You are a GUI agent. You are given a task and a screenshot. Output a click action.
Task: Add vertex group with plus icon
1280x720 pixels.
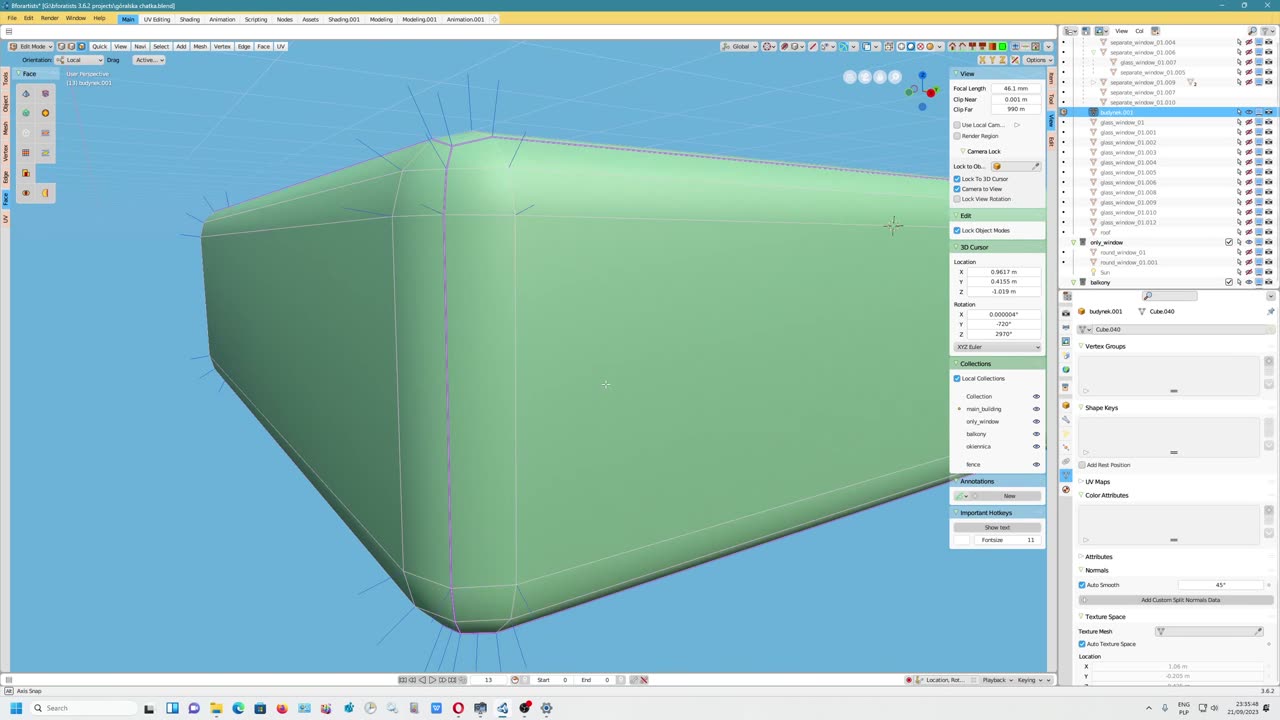coord(1269,361)
